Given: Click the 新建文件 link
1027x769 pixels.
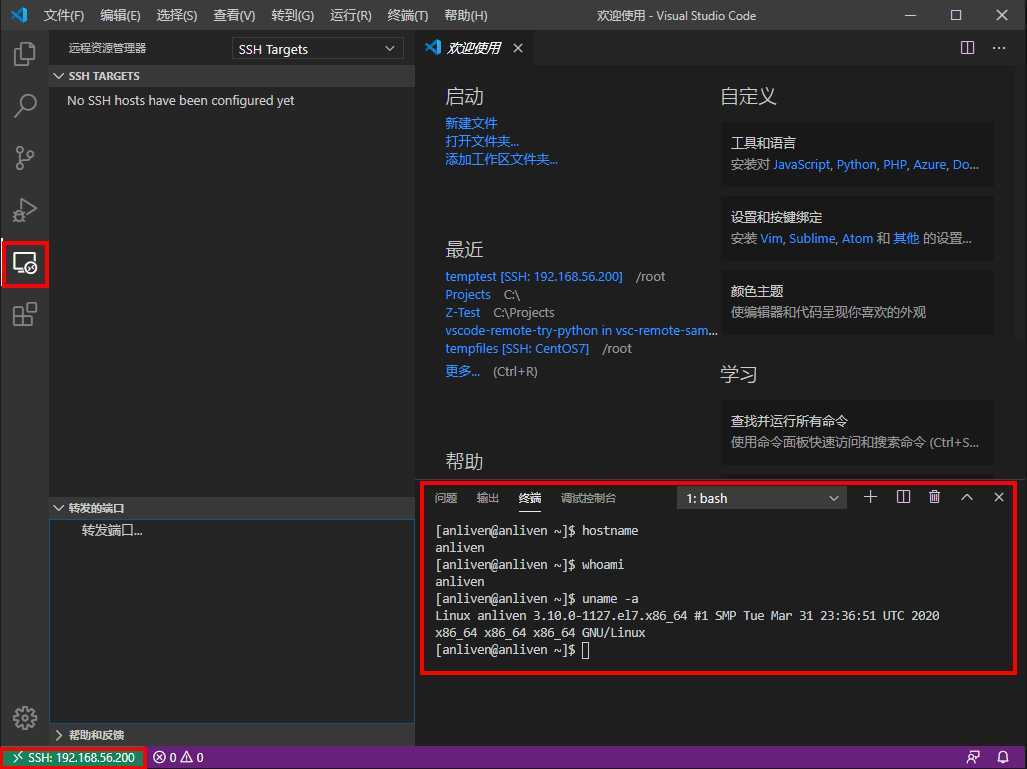Looking at the screenshot, I should click(x=471, y=123).
